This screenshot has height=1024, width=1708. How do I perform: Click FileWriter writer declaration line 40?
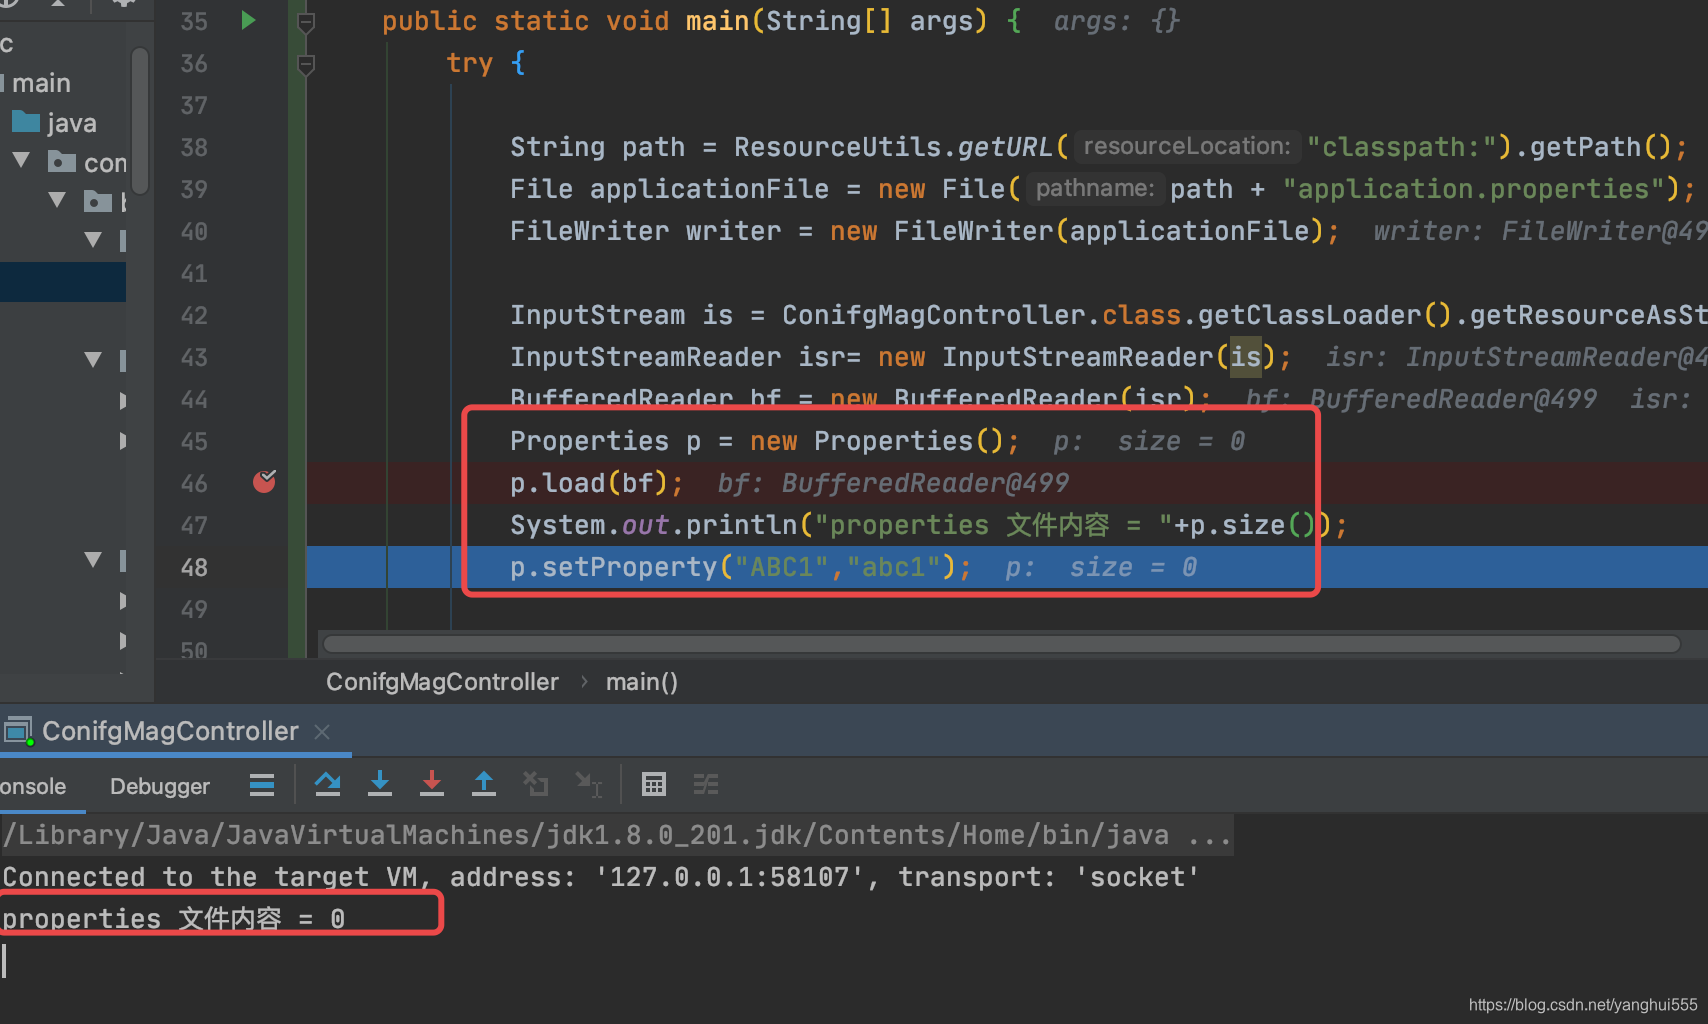coord(925,231)
